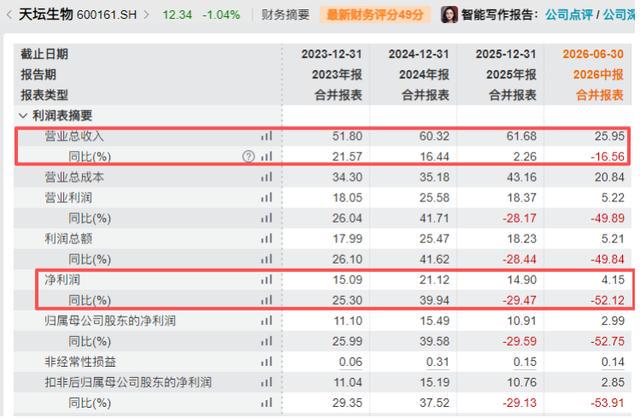Click the 2023年报 report period label
This screenshot has height=418, width=640.
pos(337,74)
